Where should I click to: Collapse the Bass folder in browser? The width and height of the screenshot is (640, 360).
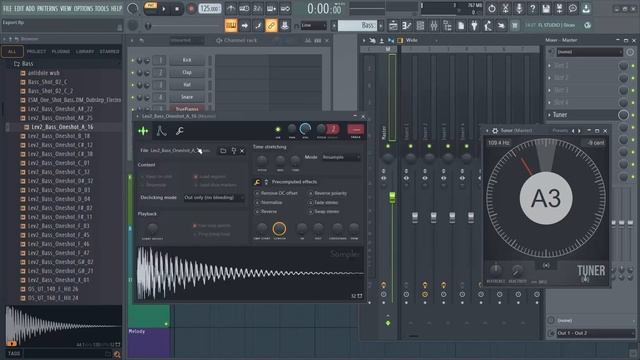coord(23,64)
